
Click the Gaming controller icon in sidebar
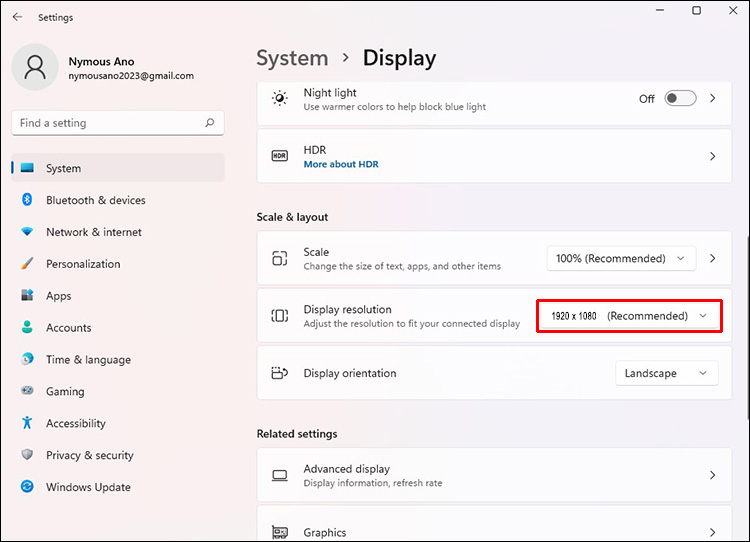27,391
